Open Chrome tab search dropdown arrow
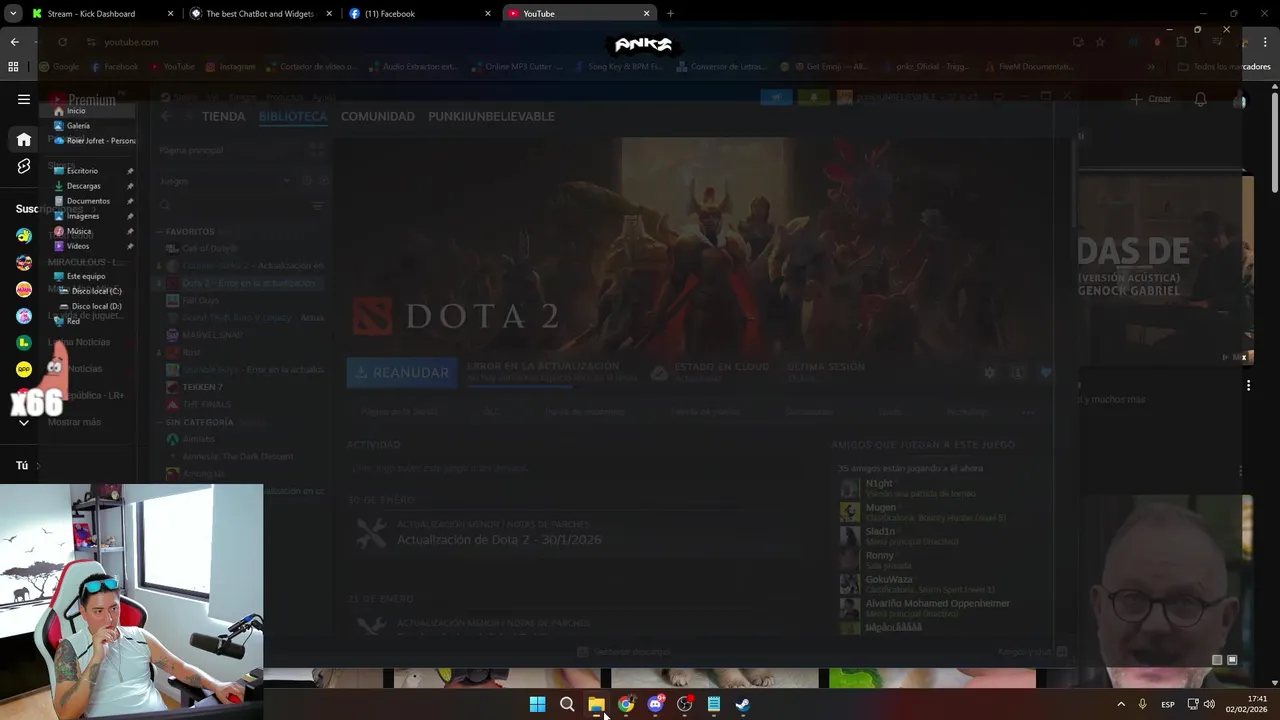This screenshot has height=720, width=1280. click(x=13, y=14)
